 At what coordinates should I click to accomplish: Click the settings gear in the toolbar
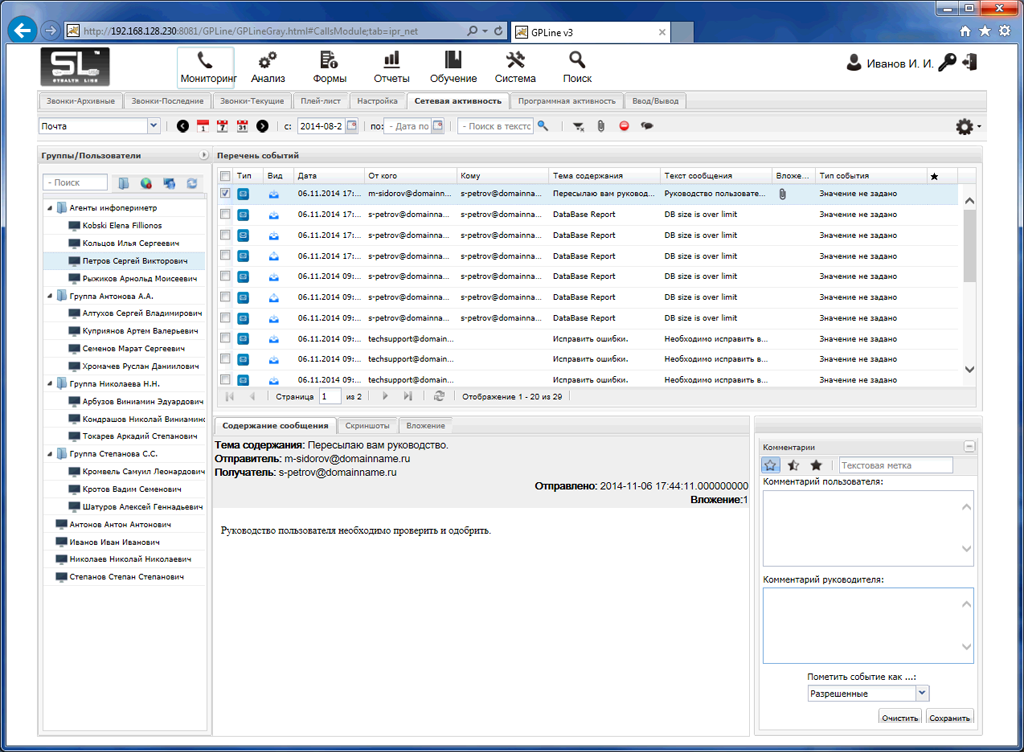click(x=964, y=127)
